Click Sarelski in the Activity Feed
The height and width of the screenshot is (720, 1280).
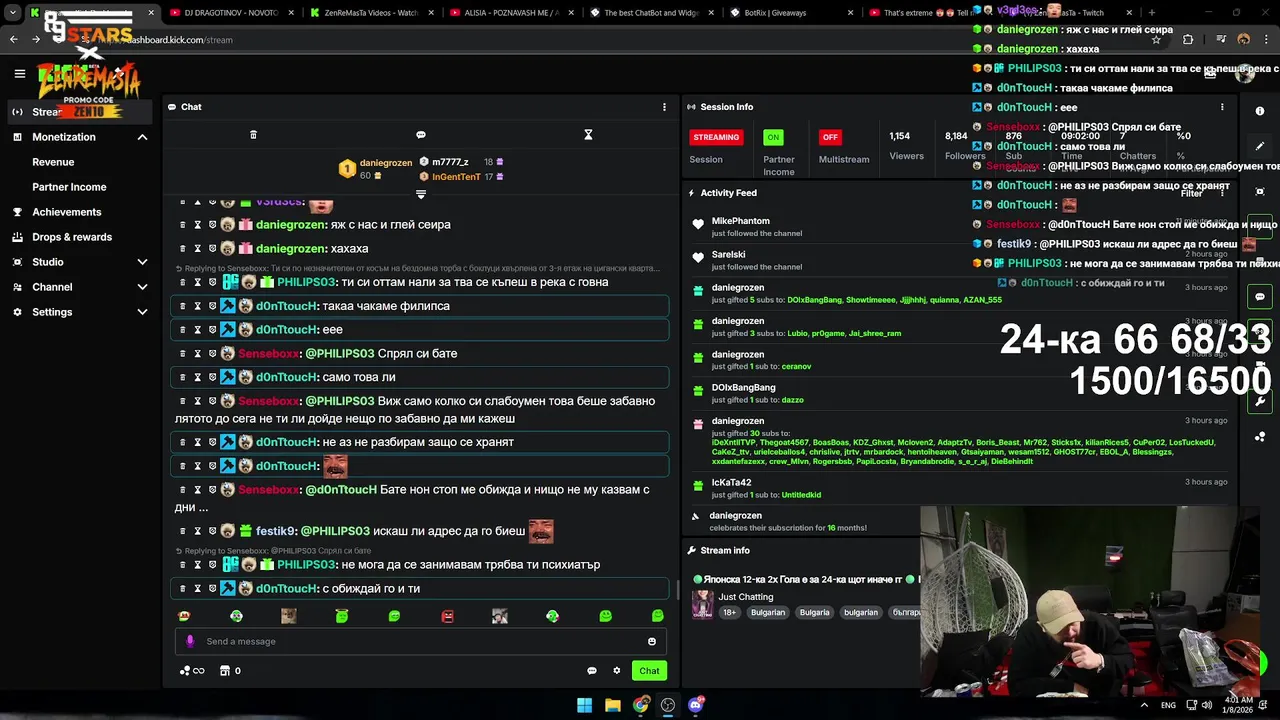click(729, 255)
